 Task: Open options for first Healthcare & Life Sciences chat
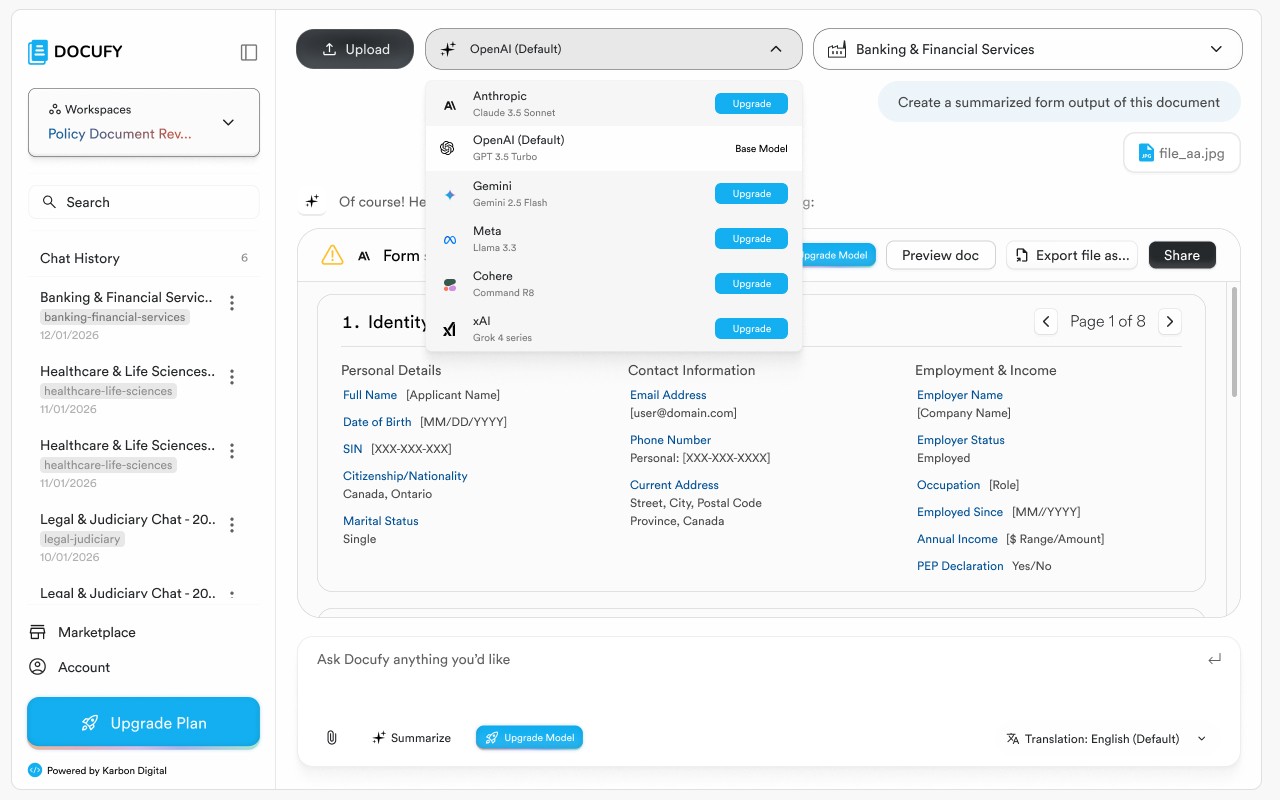pyautogui.click(x=232, y=377)
